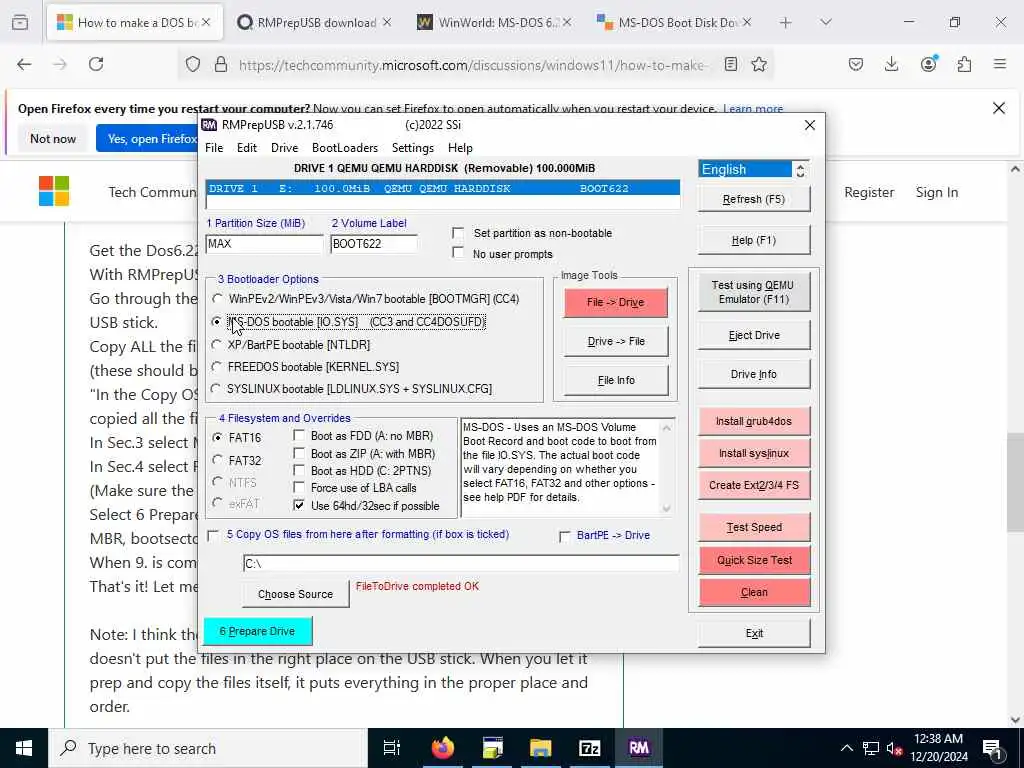Click the File -> Drive button
The image size is (1024, 768).
[x=616, y=302]
